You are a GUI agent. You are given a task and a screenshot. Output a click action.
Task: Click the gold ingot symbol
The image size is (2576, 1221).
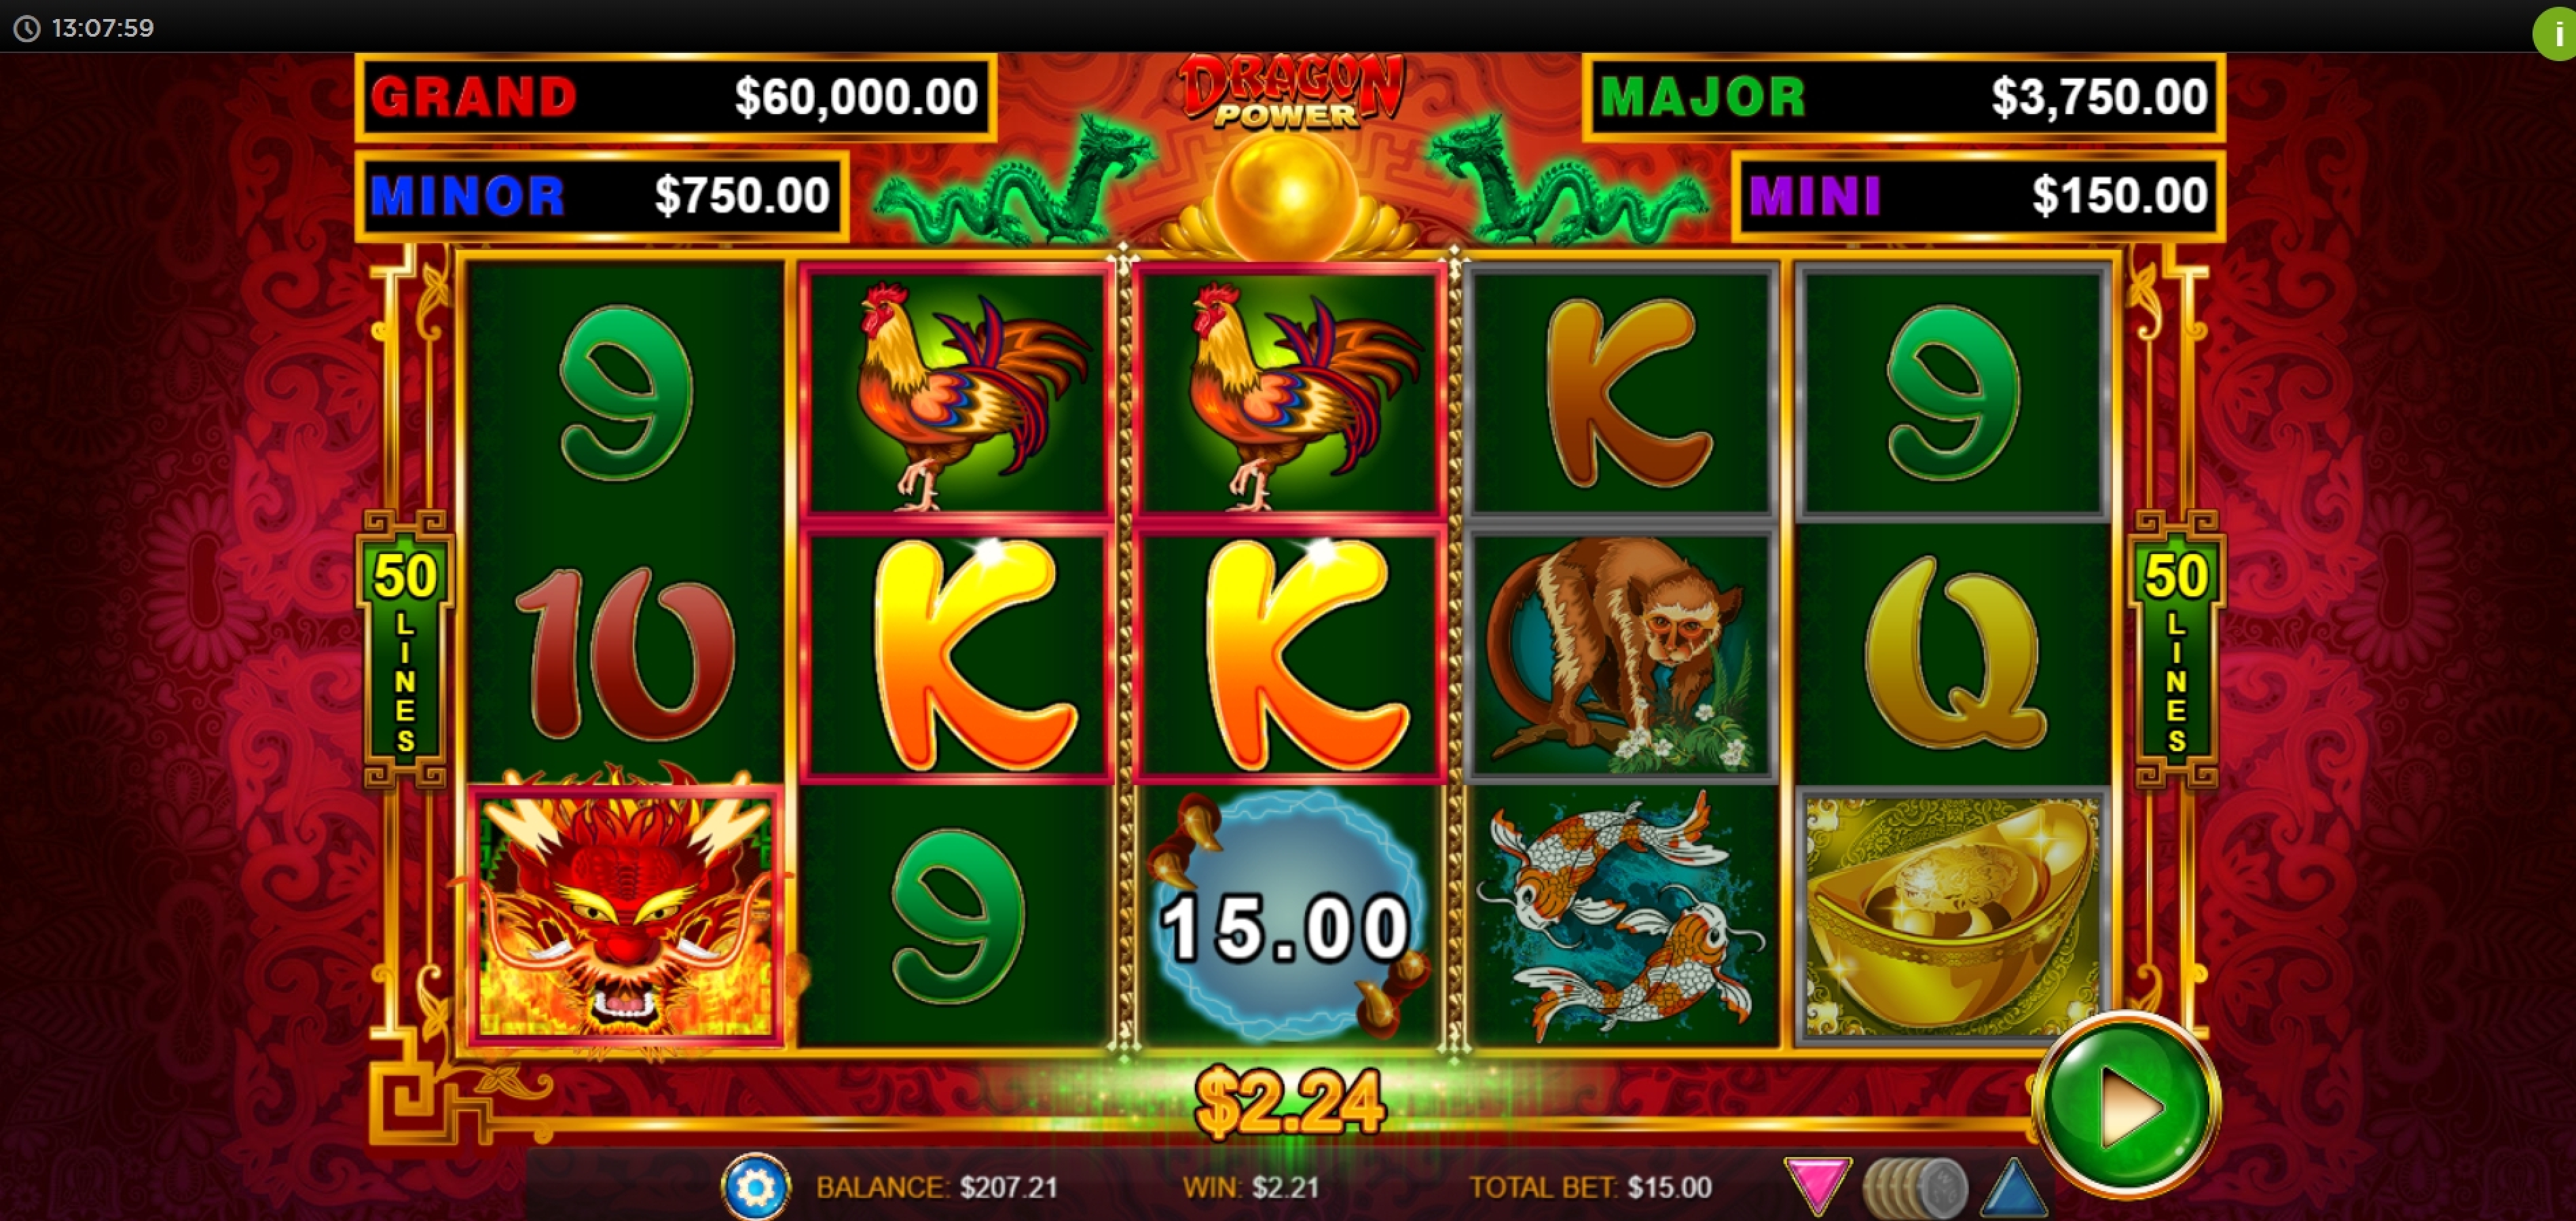[x=1952, y=916]
